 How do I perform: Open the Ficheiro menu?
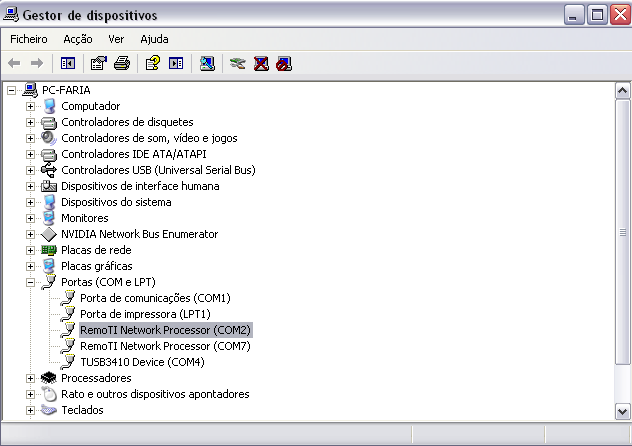tap(29, 39)
